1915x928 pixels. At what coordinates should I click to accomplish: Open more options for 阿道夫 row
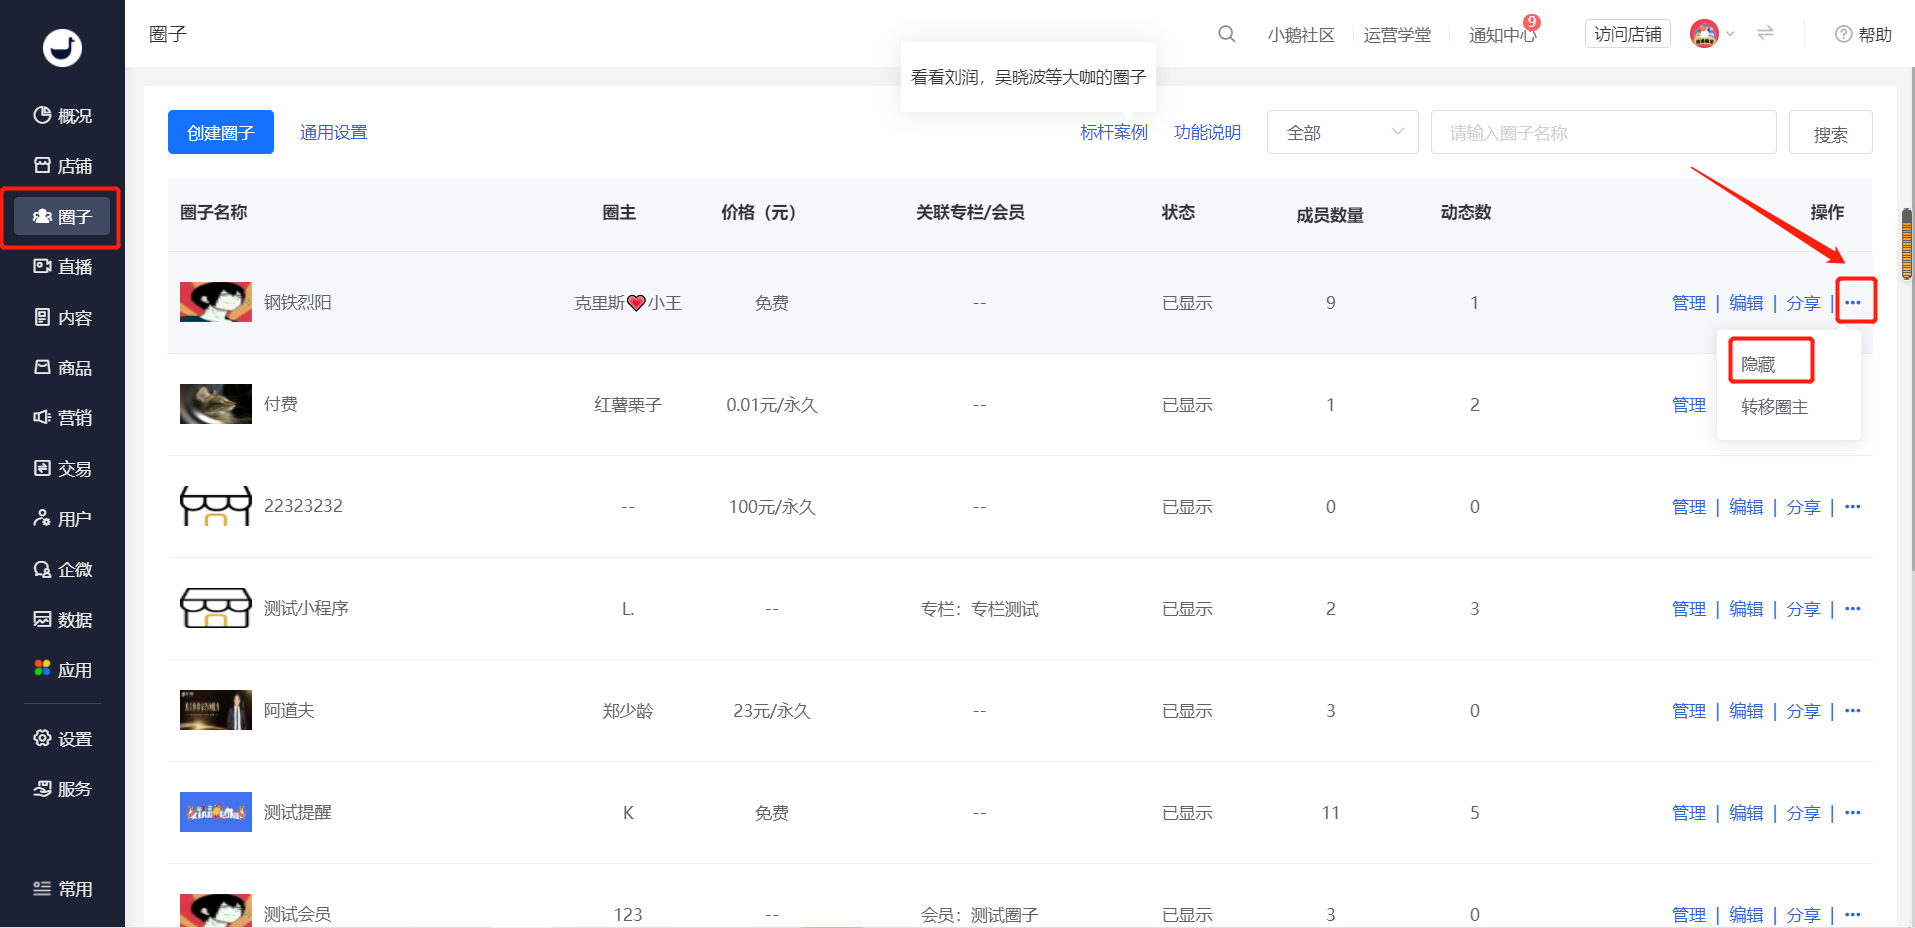[x=1853, y=710]
